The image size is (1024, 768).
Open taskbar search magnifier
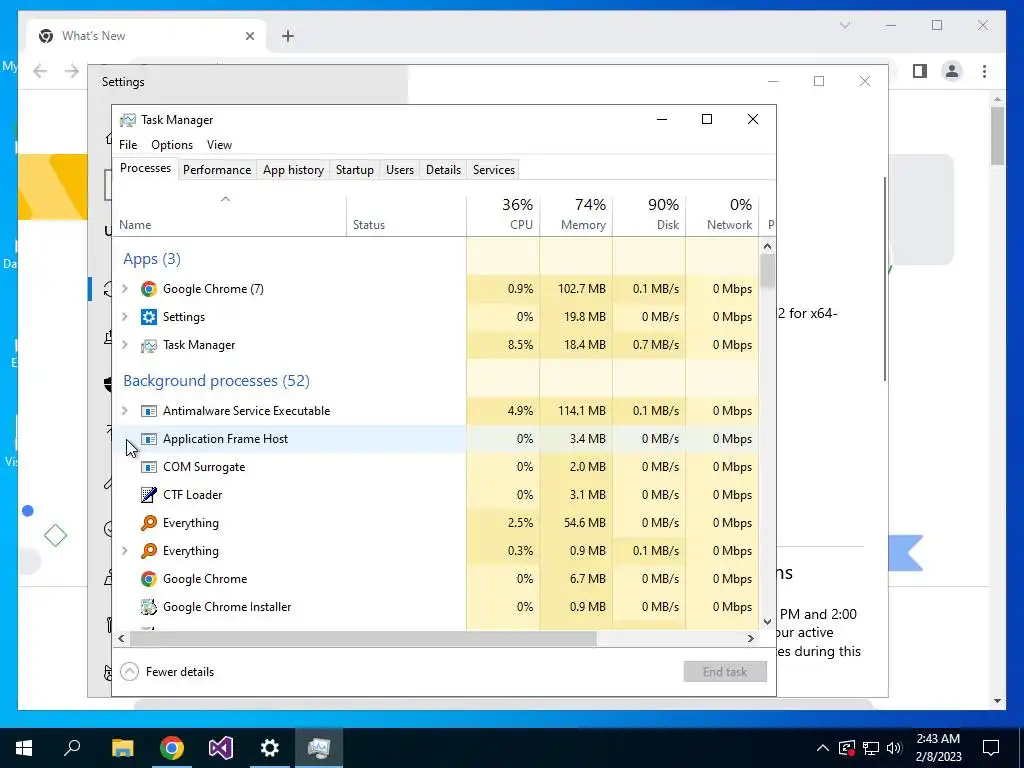pos(72,748)
